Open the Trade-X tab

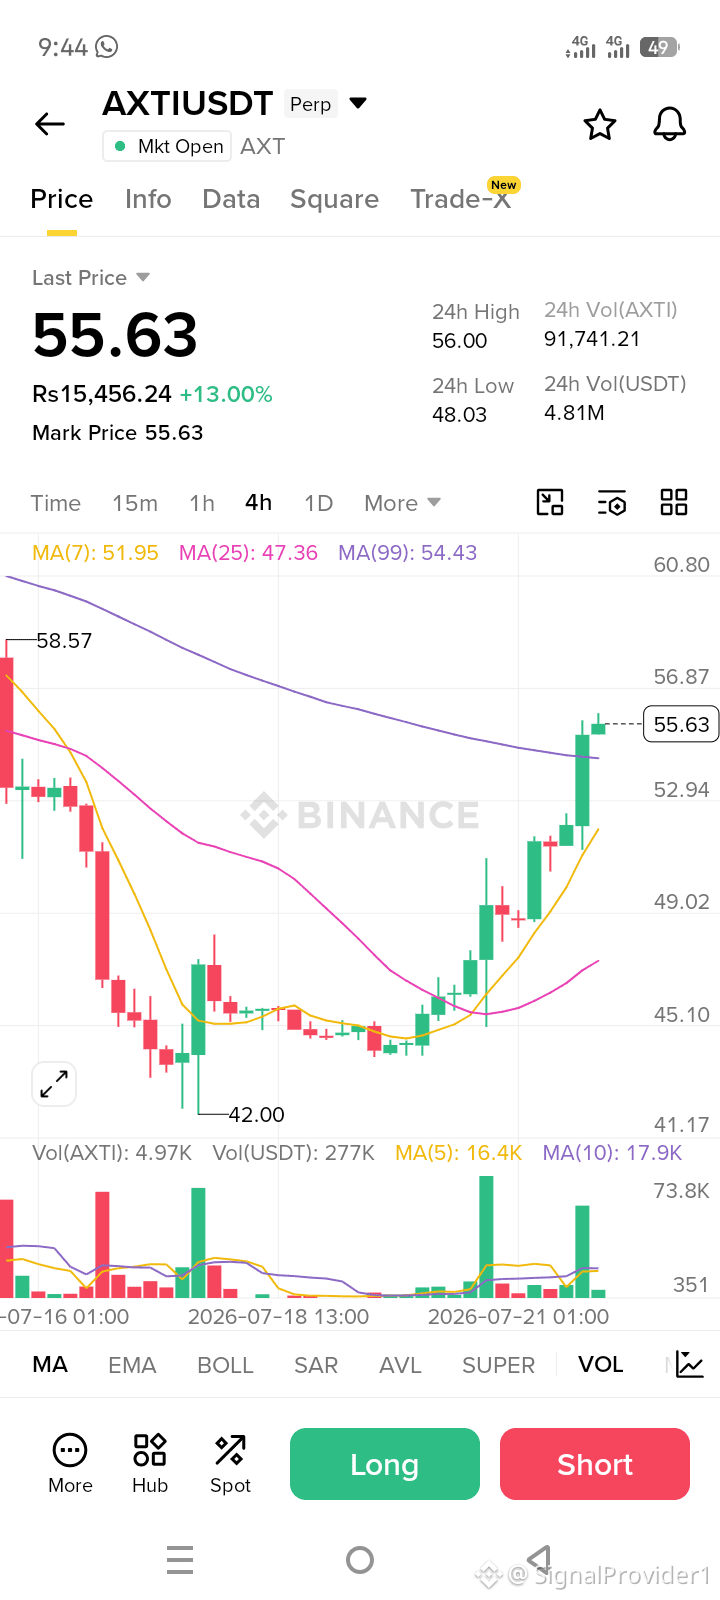coord(461,199)
